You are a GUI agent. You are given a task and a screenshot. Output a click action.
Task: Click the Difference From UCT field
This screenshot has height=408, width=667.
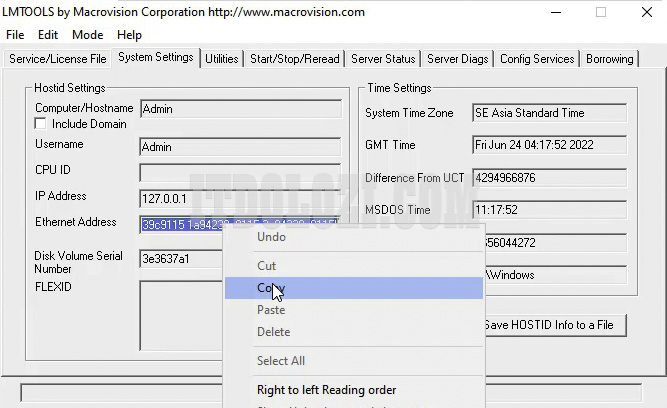(550, 177)
